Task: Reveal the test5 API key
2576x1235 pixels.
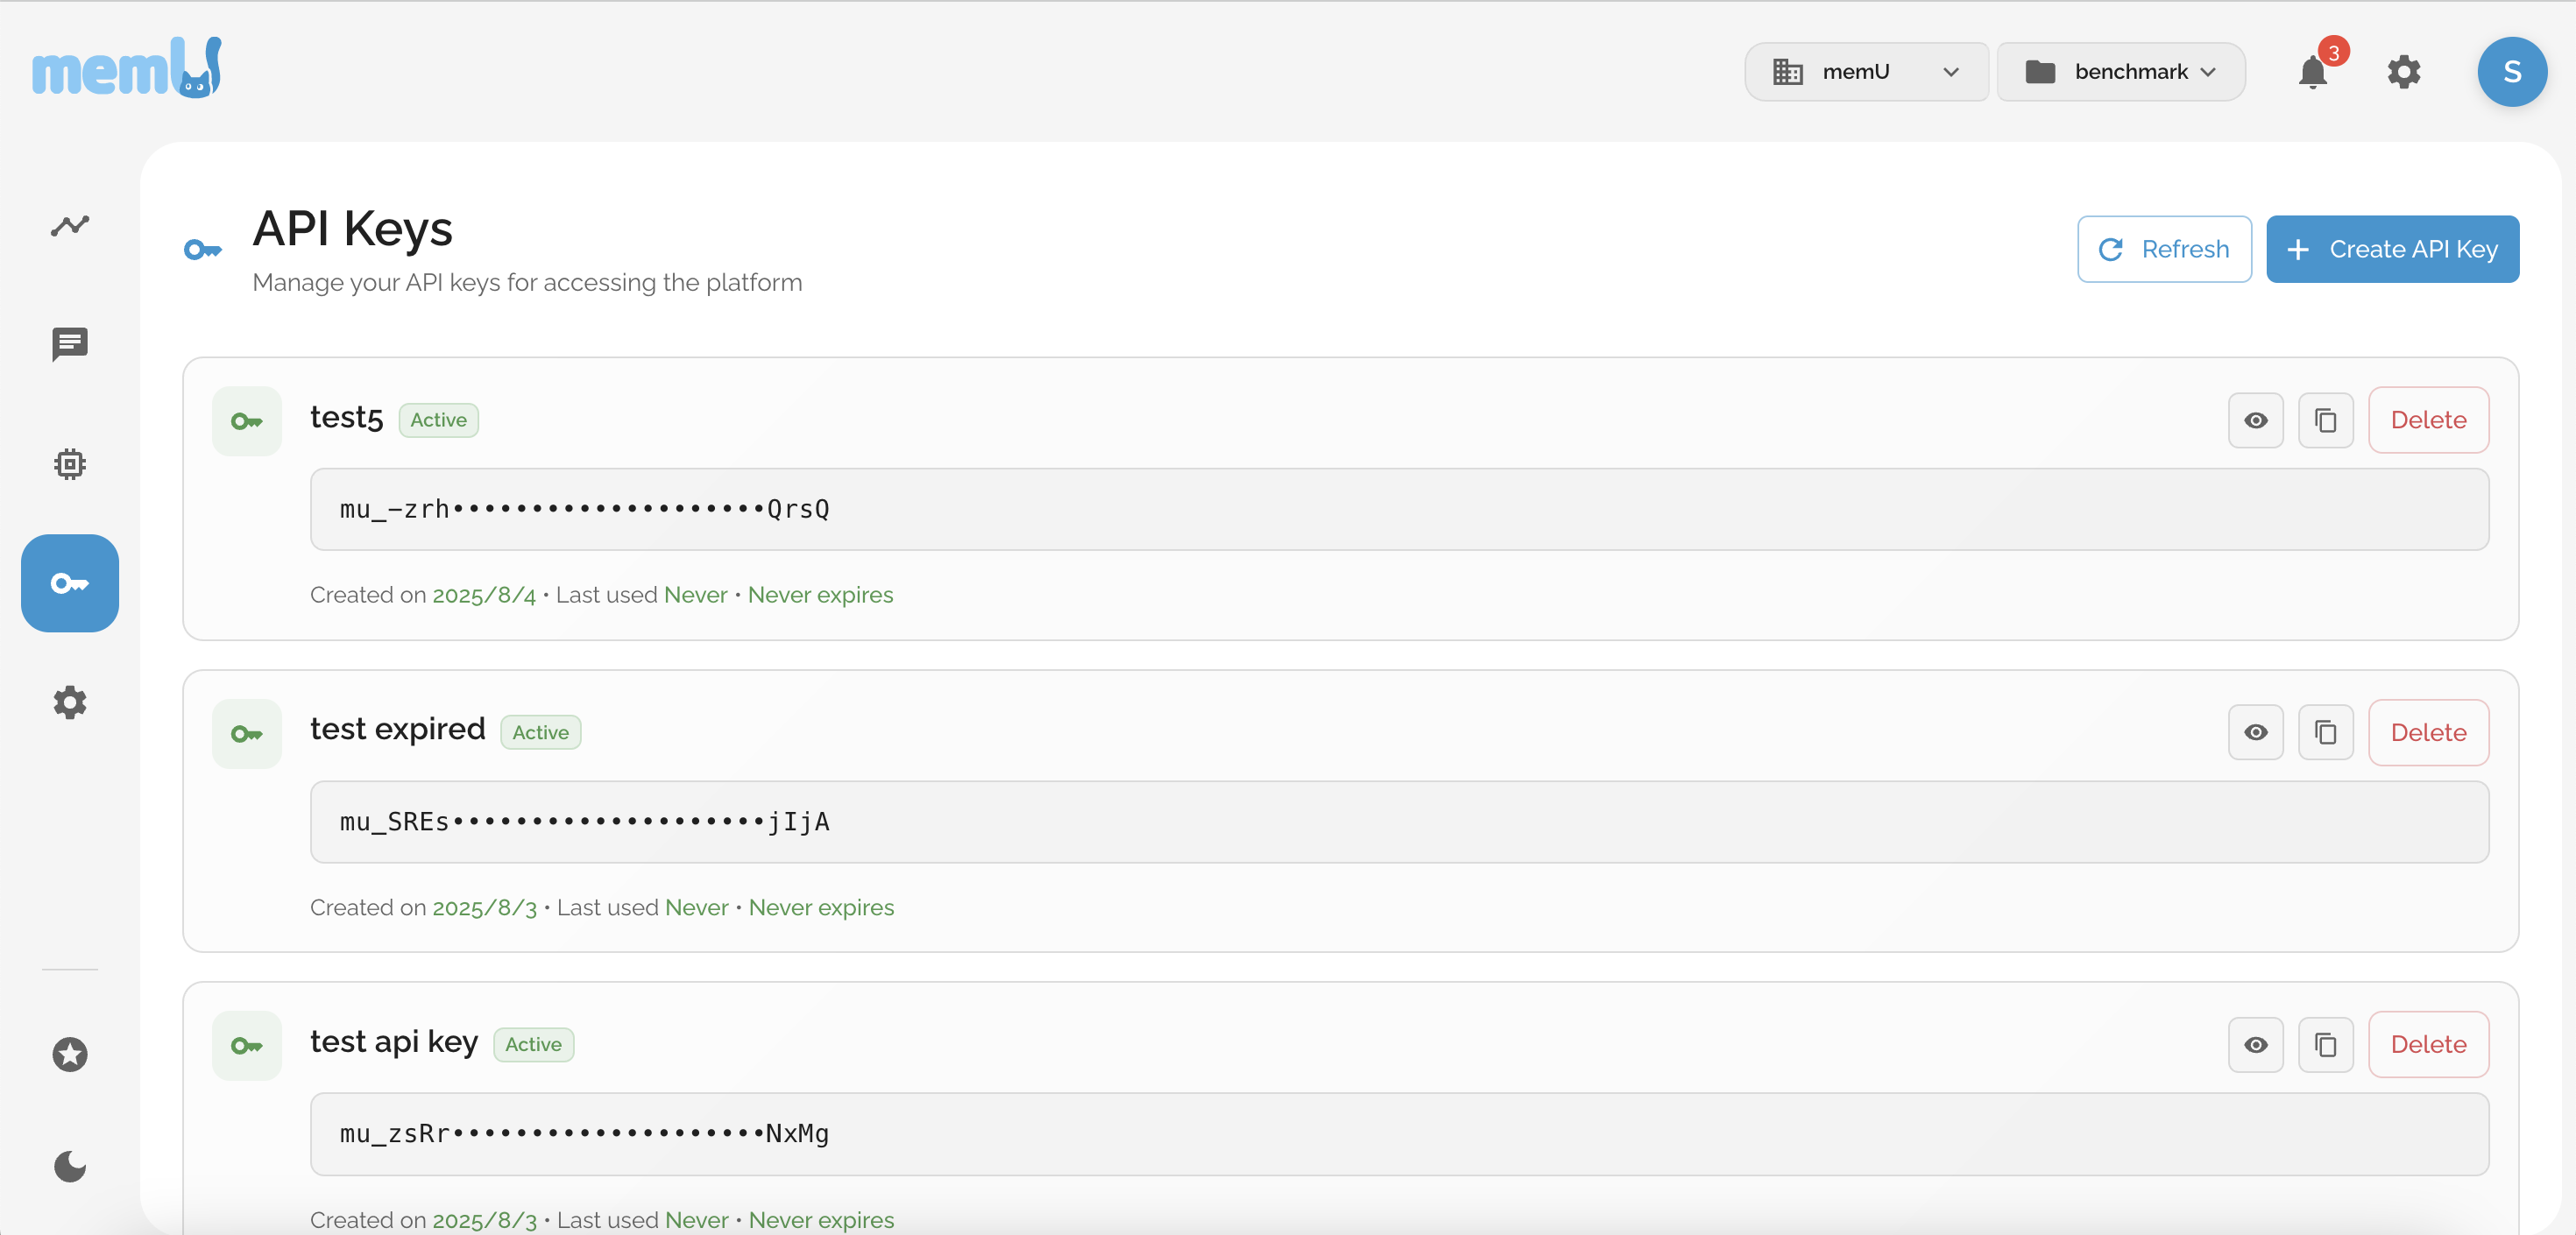Action: (x=2255, y=420)
